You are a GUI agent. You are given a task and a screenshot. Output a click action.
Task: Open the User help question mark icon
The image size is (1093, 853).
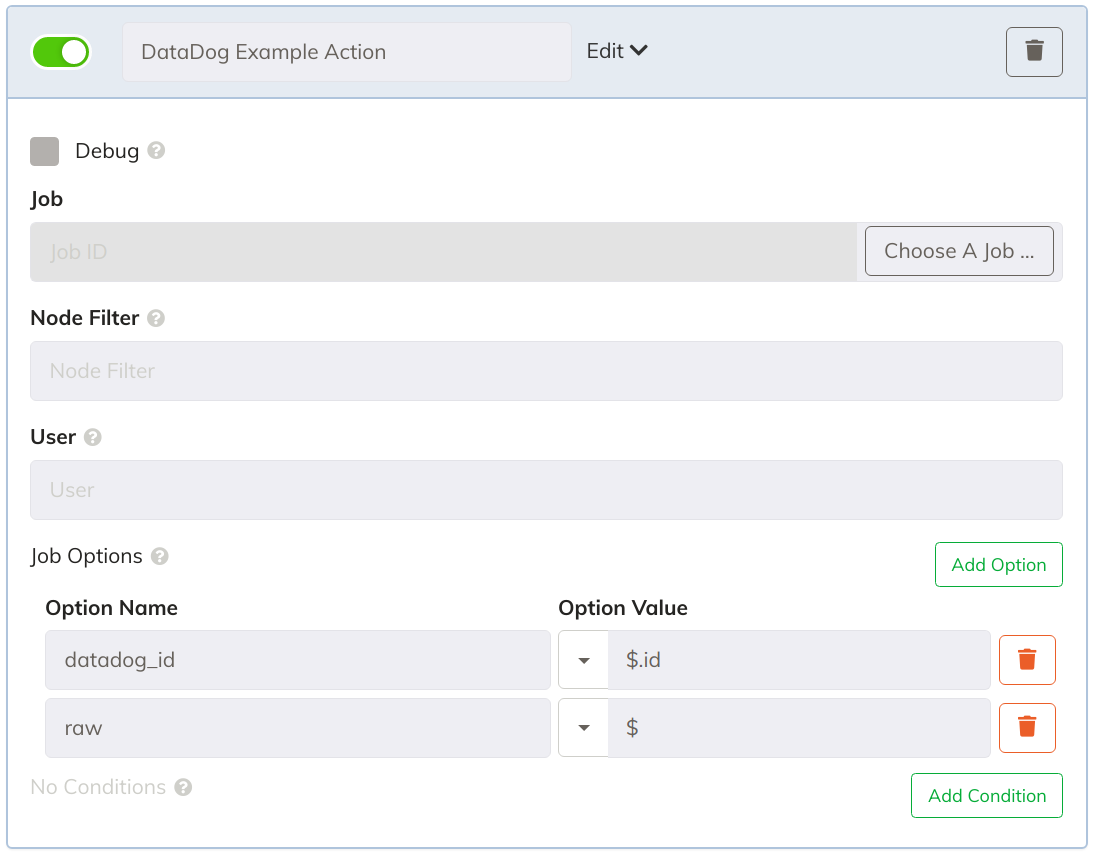tap(93, 437)
